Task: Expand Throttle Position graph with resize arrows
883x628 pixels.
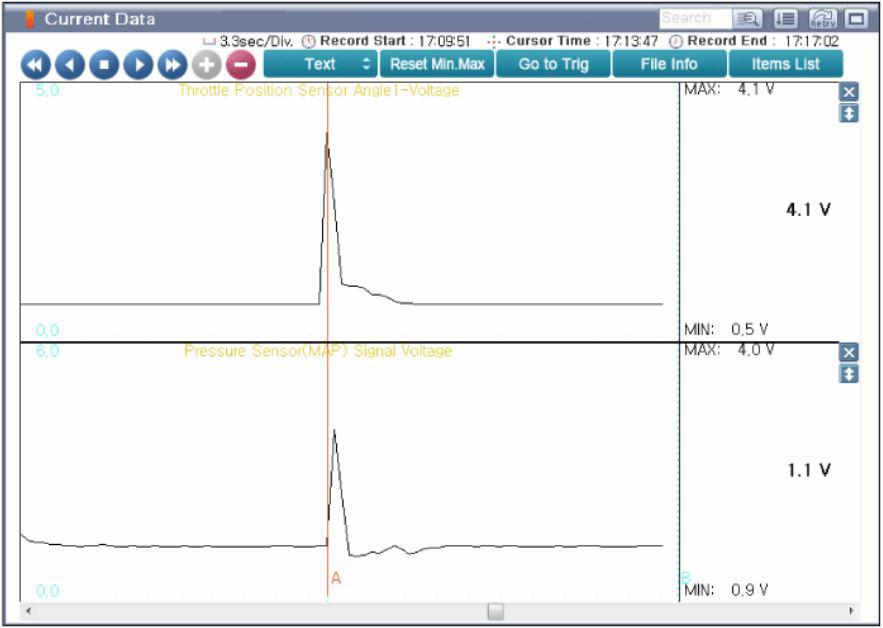Action: [x=849, y=114]
